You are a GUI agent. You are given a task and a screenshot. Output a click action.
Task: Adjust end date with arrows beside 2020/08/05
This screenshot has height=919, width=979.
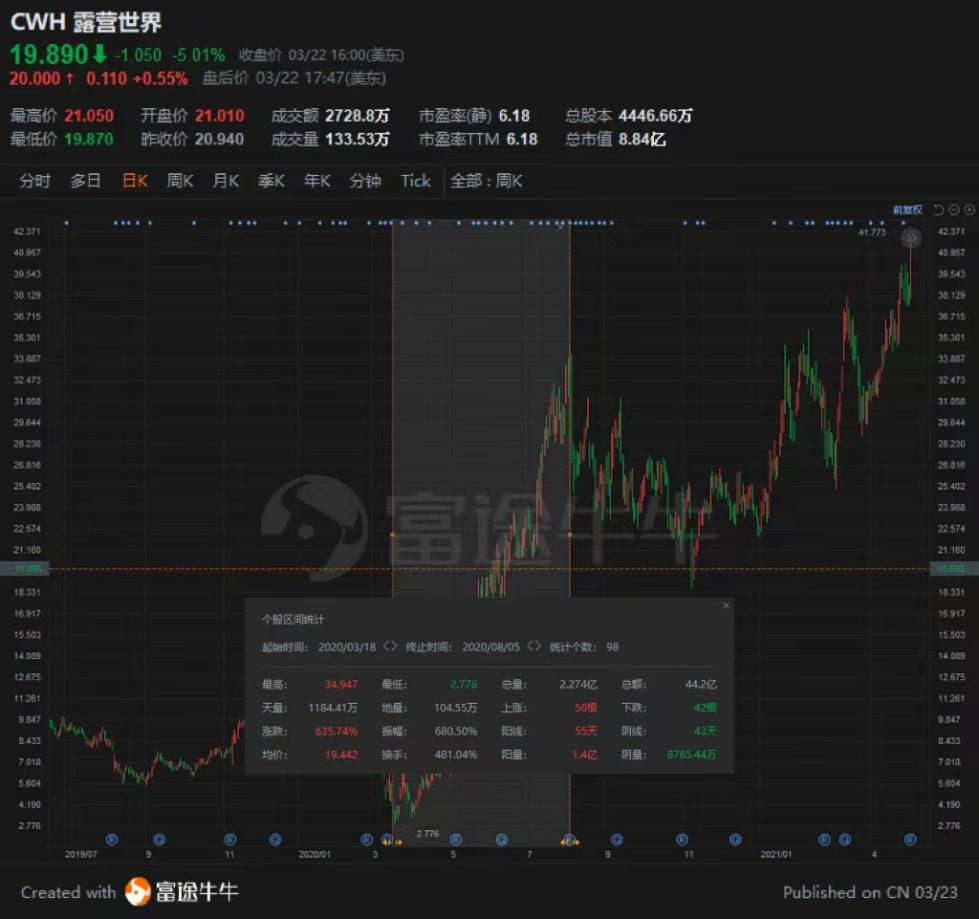[x=534, y=646]
